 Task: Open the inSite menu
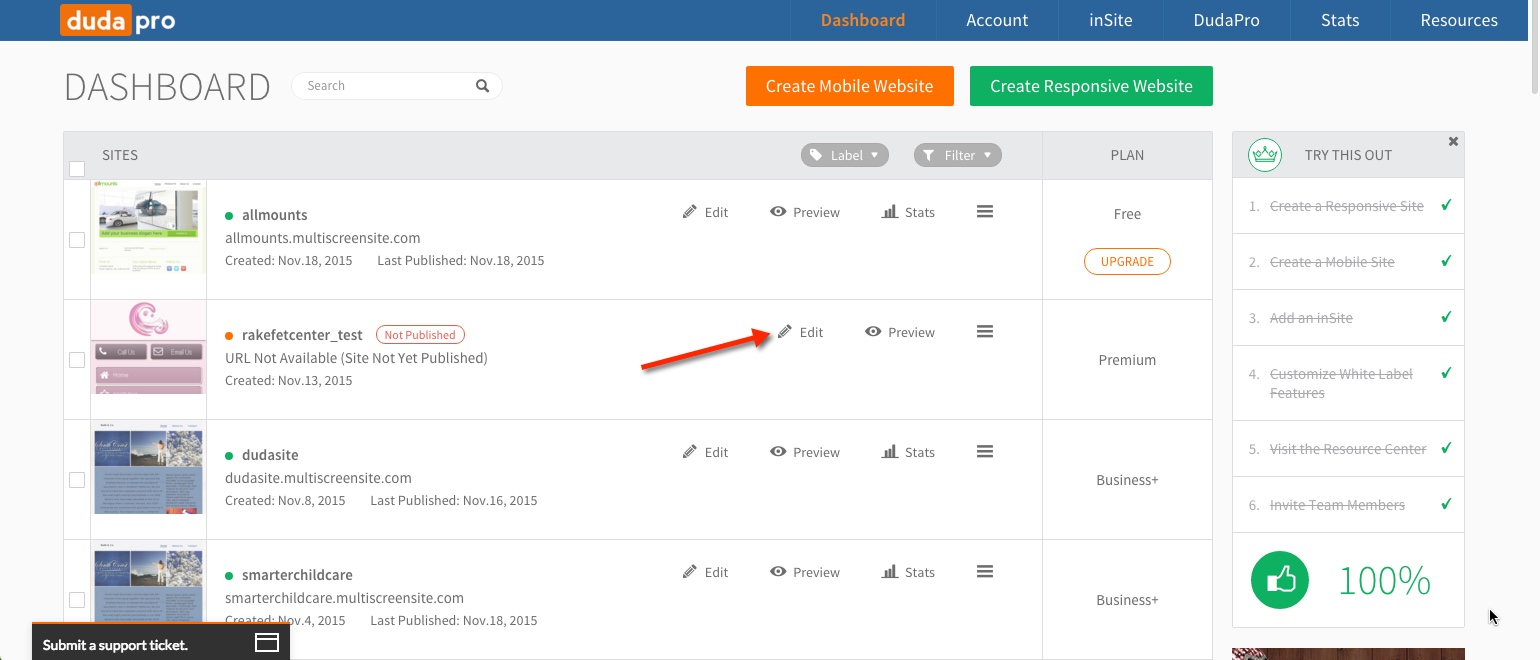[1111, 20]
